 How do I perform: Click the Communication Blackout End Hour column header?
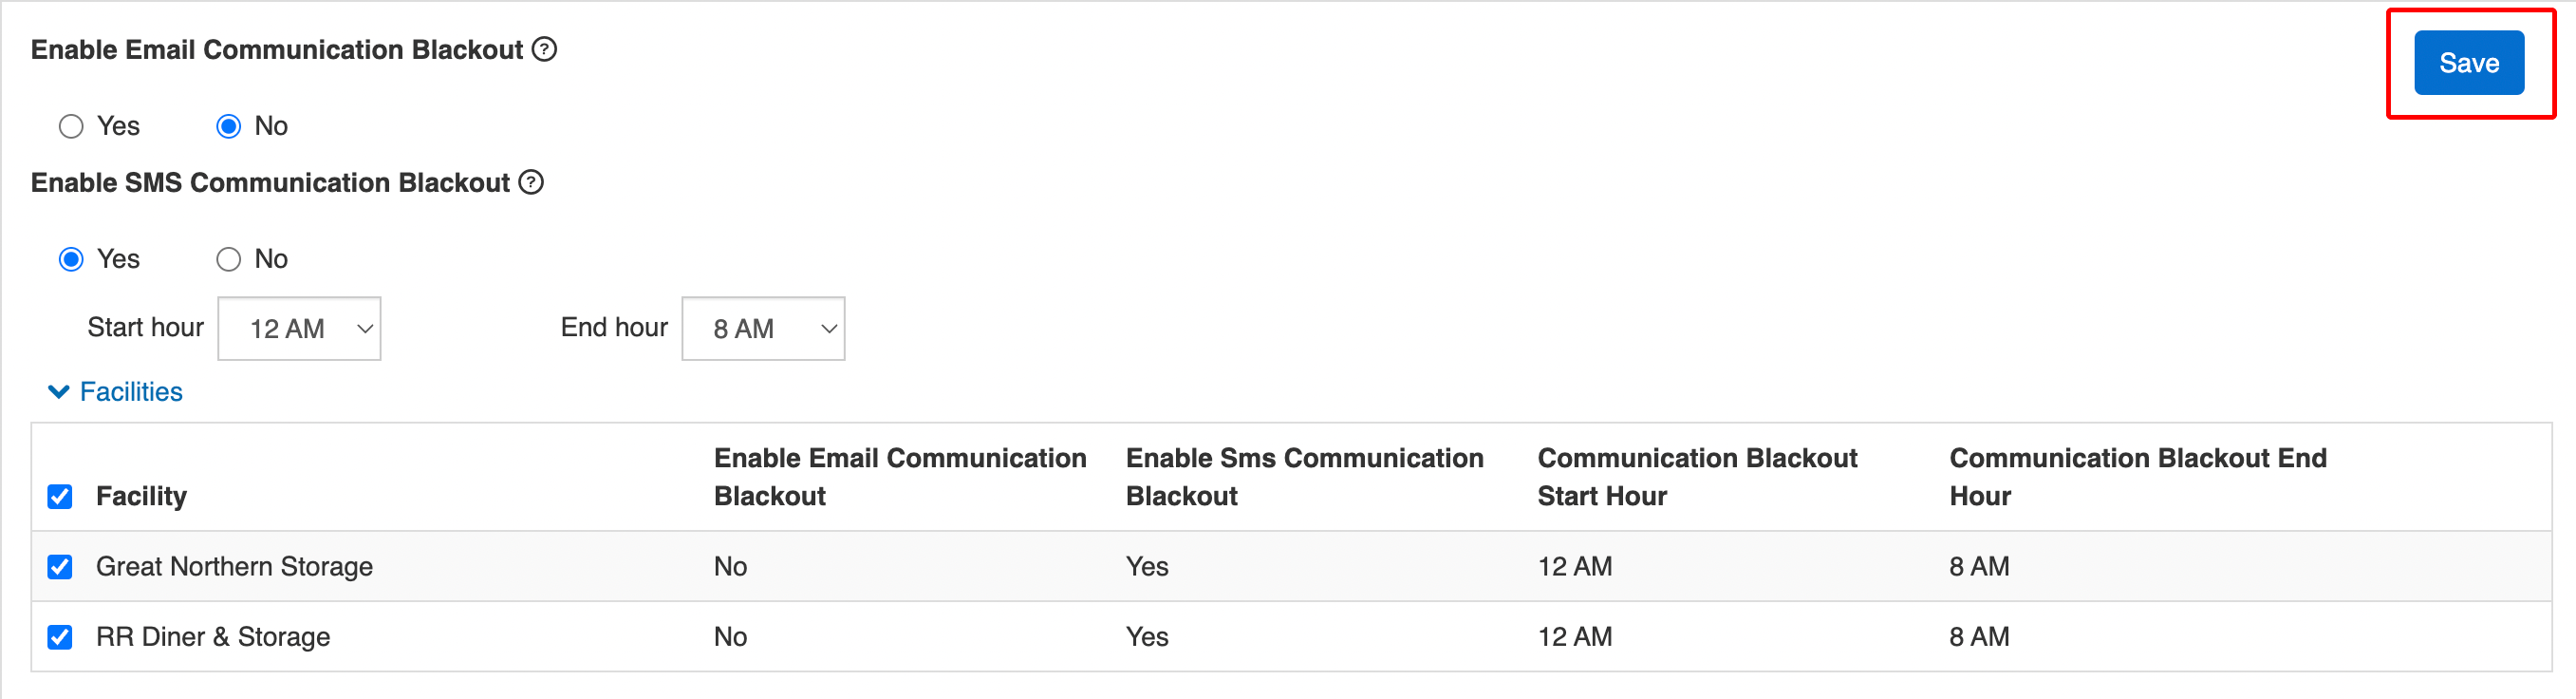2137,477
